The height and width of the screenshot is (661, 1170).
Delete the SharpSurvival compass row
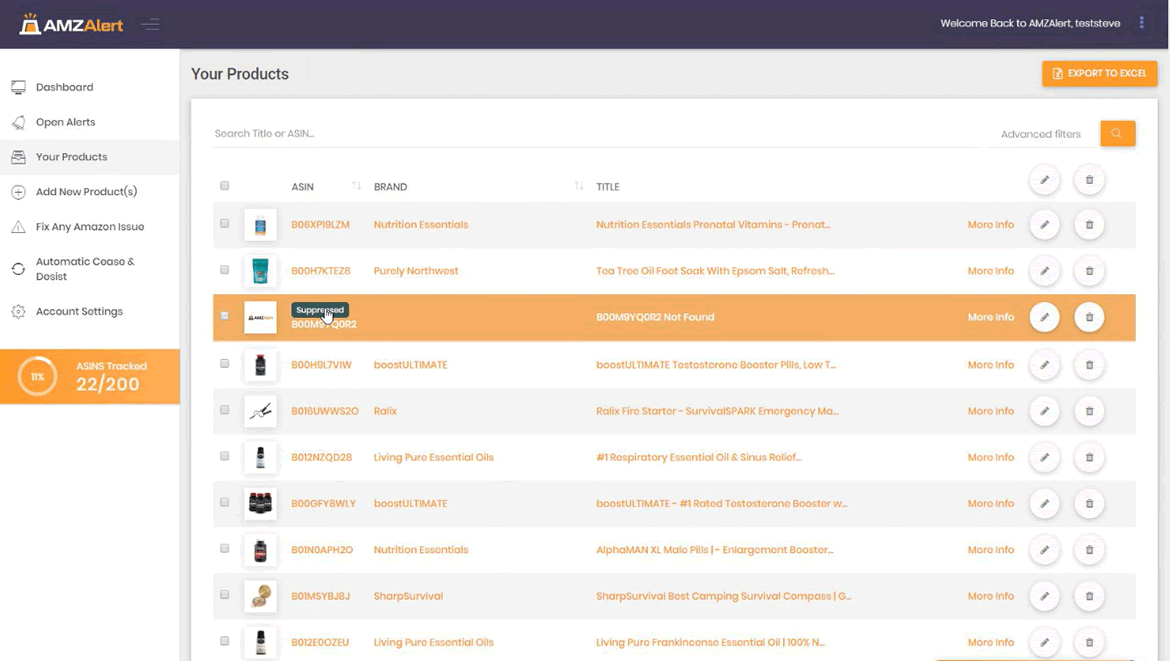(1089, 596)
